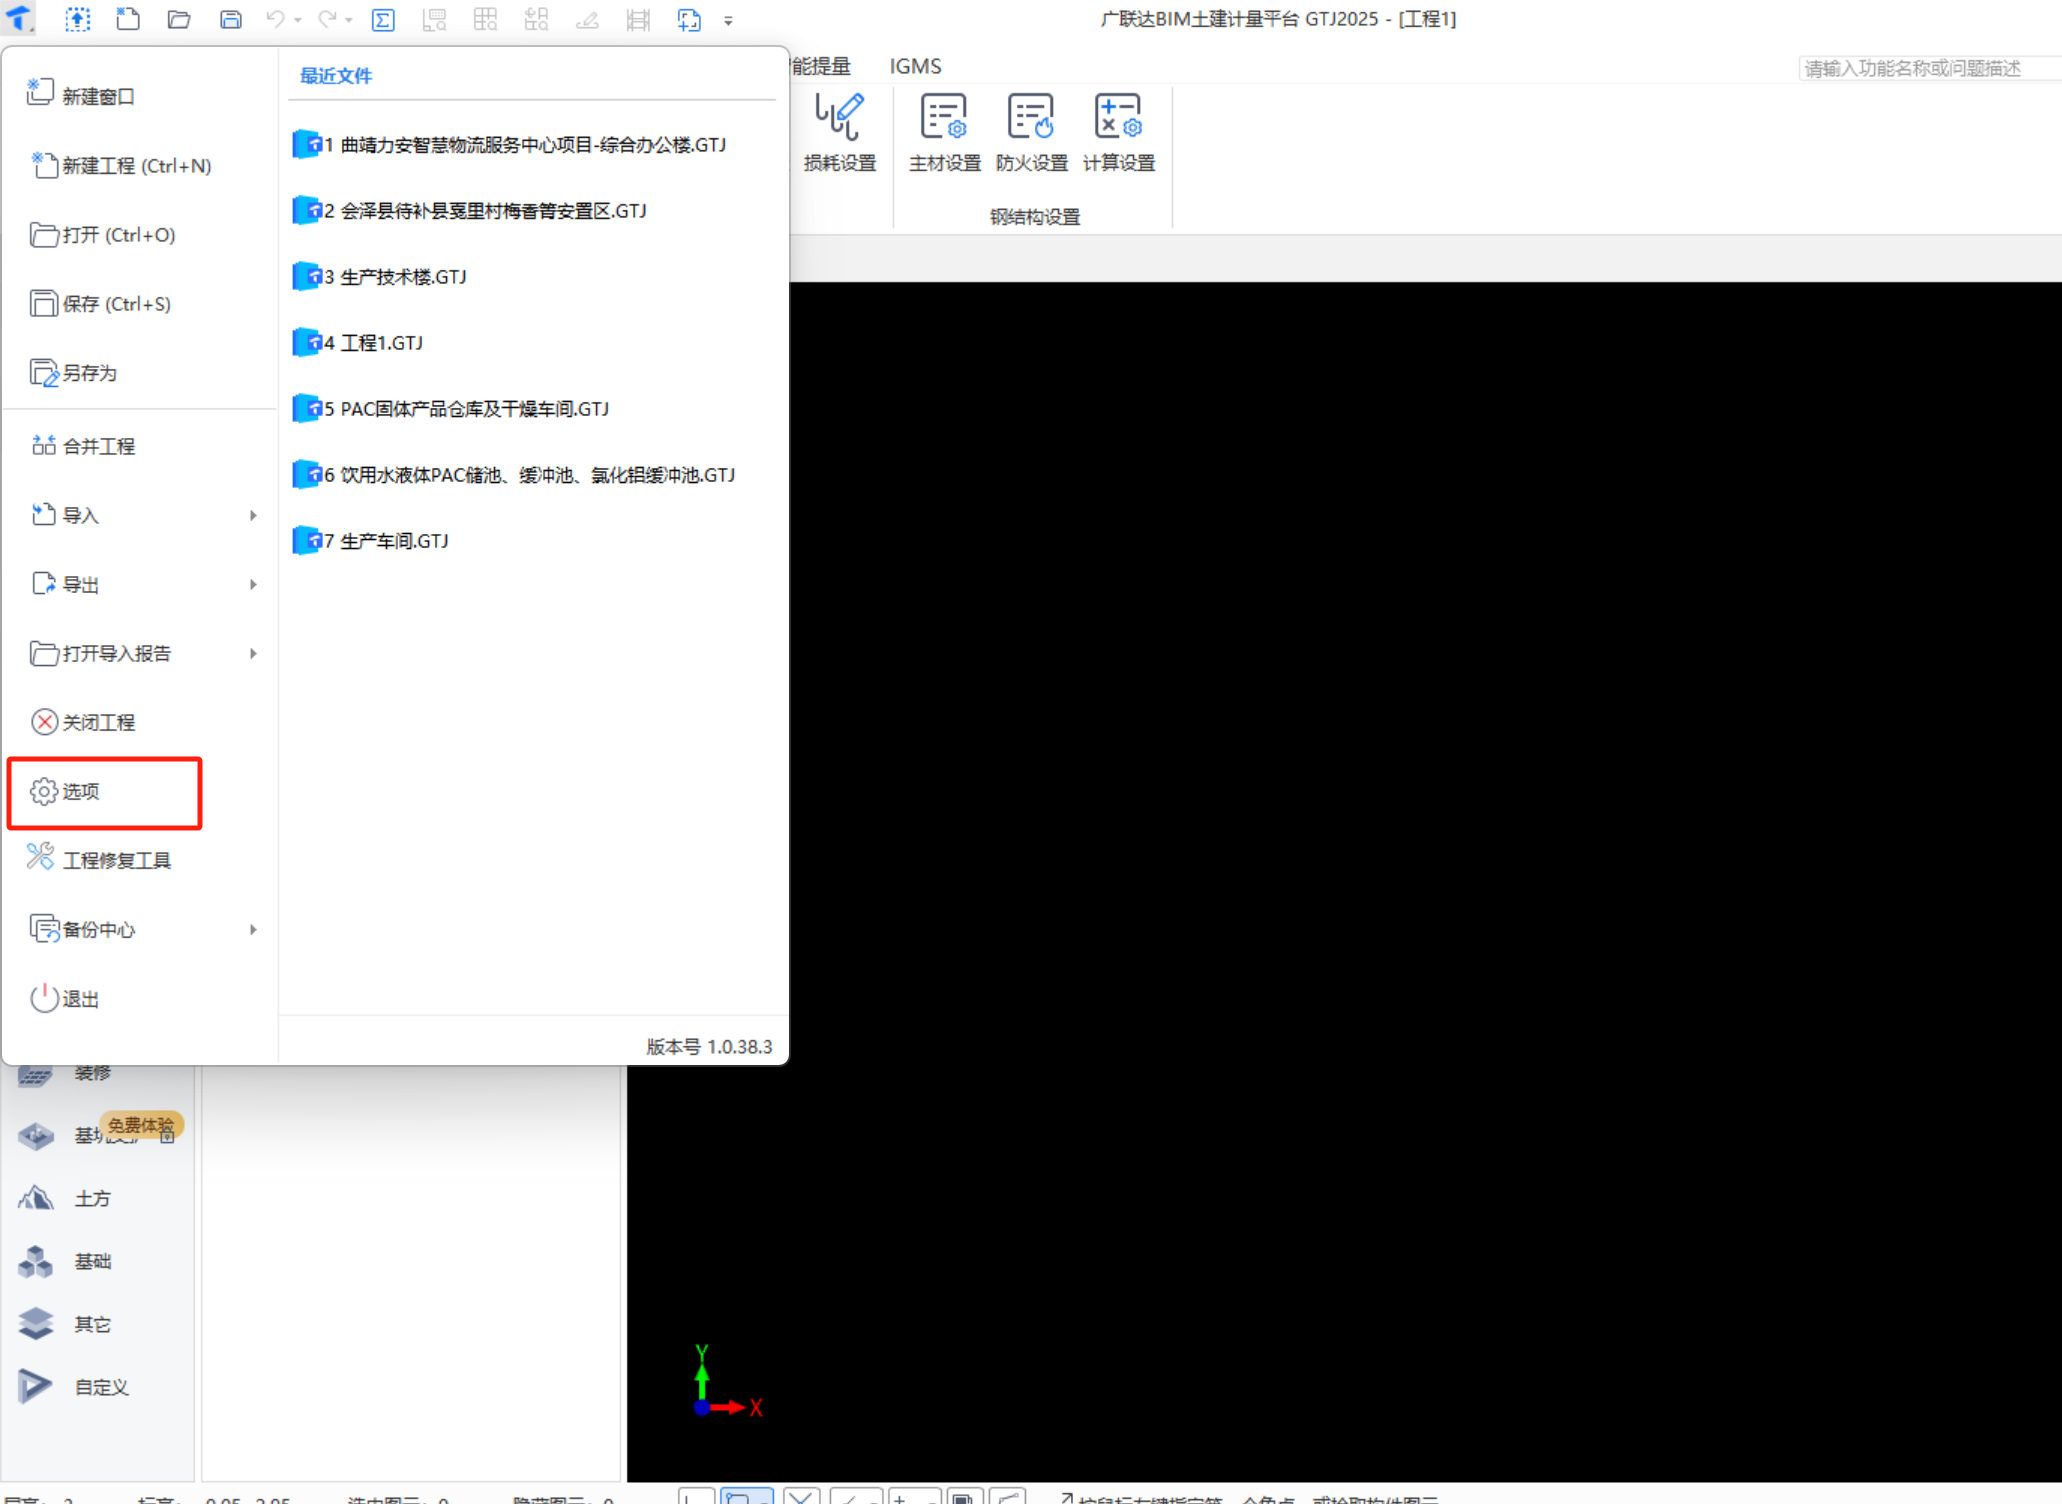Open recent file 6 饮用水液体PAC储池
2062x1504 pixels.
(x=514, y=475)
